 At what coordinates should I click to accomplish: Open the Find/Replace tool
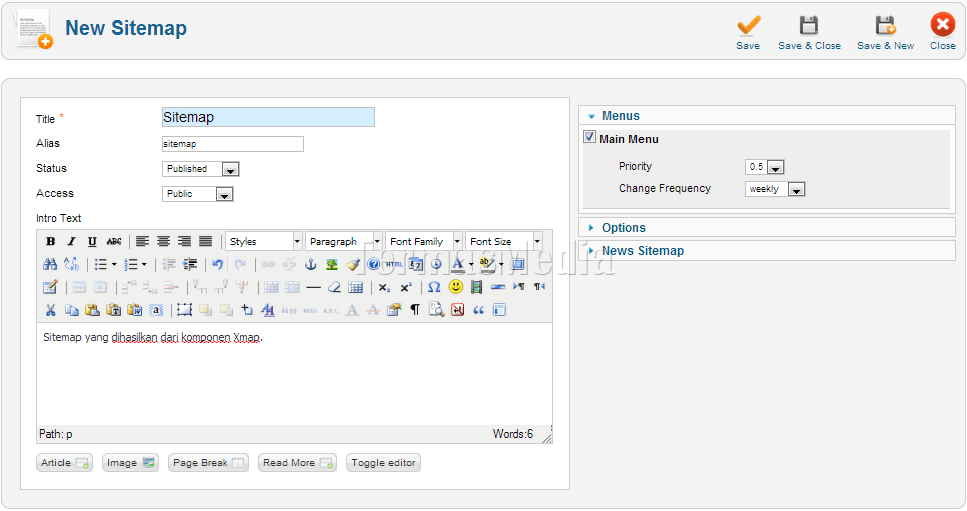[x=72, y=264]
